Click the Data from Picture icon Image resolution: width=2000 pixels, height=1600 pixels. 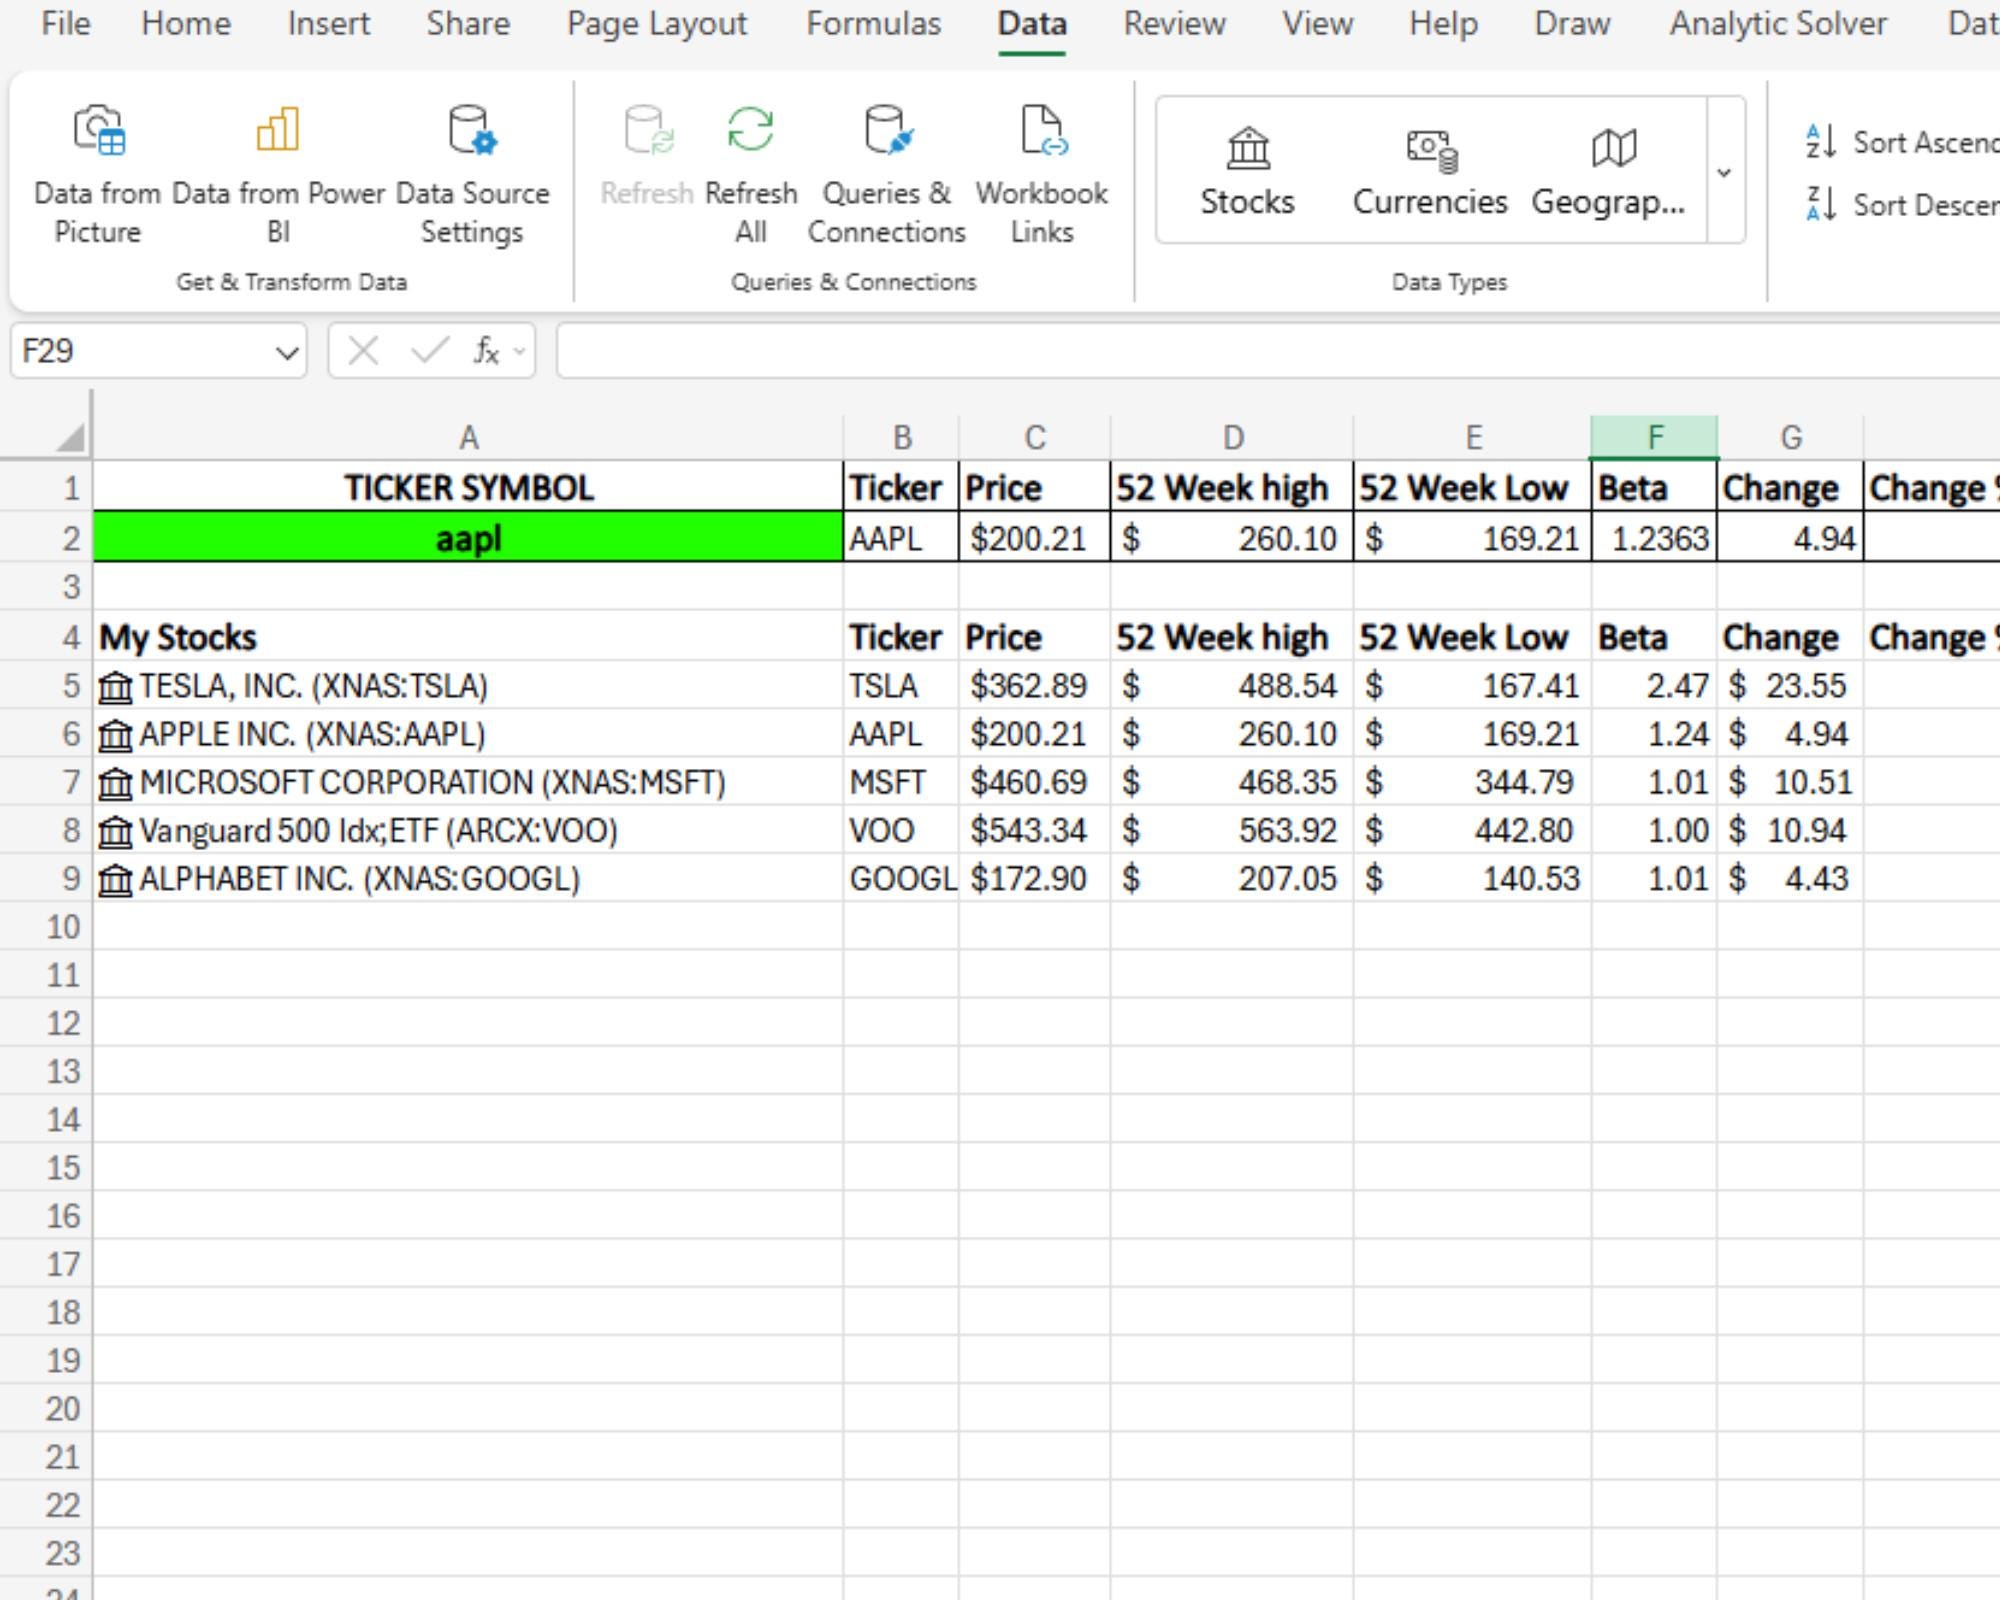pyautogui.click(x=96, y=130)
